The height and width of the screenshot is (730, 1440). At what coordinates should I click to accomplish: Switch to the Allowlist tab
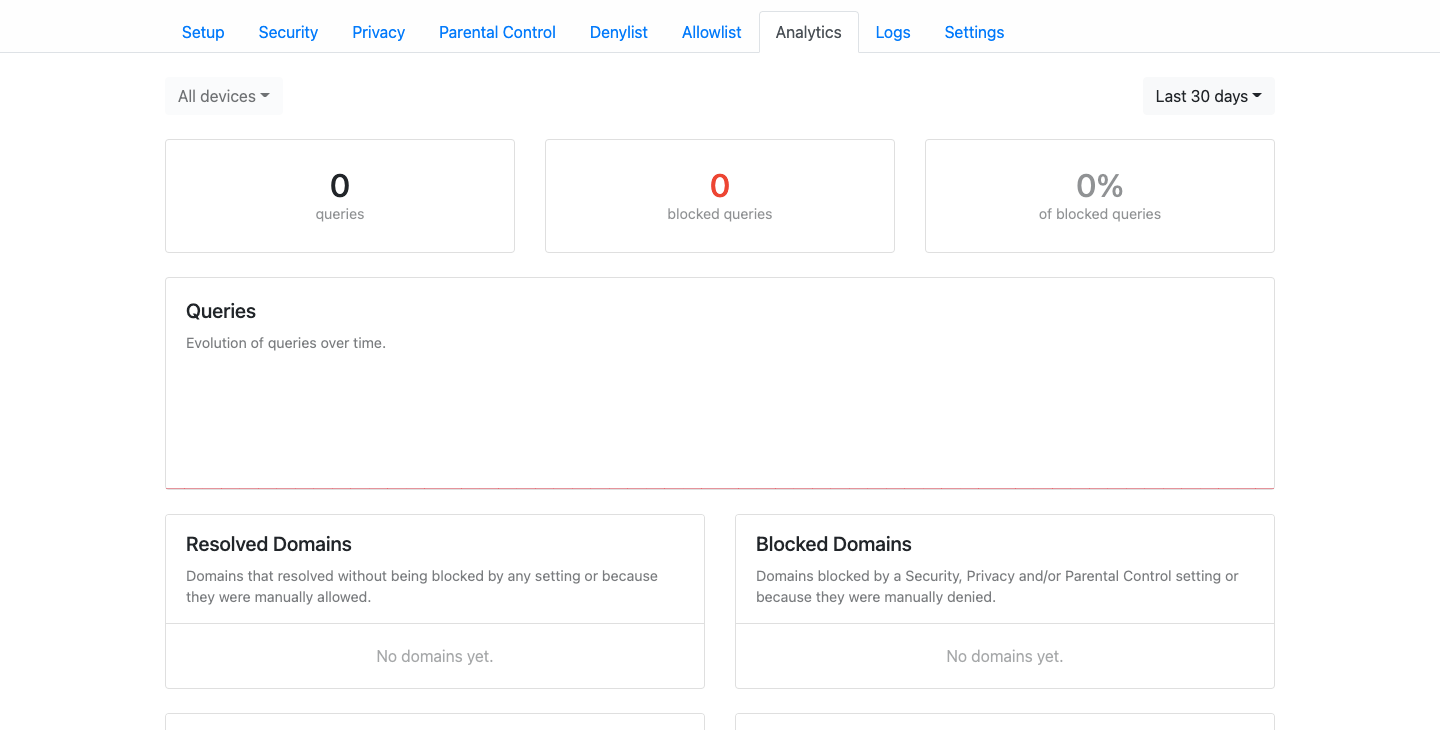click(x=711, y=32)
